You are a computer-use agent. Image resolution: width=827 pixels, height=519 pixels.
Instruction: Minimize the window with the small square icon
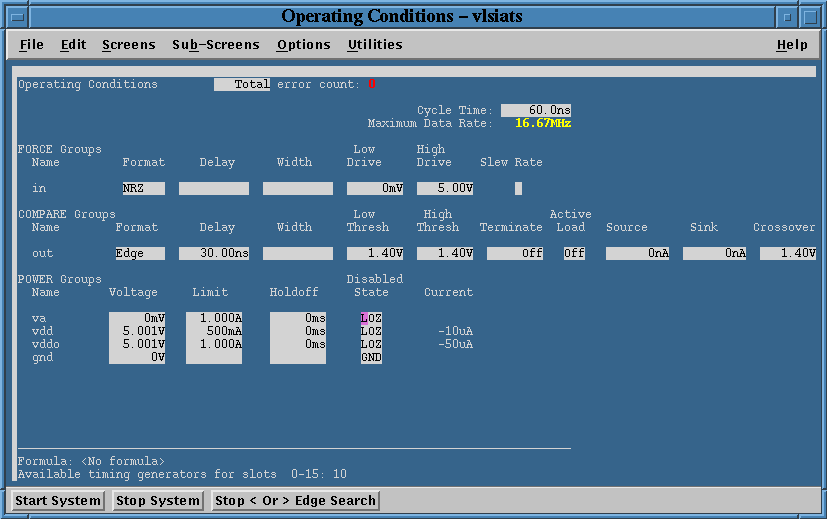click(787, 17)
